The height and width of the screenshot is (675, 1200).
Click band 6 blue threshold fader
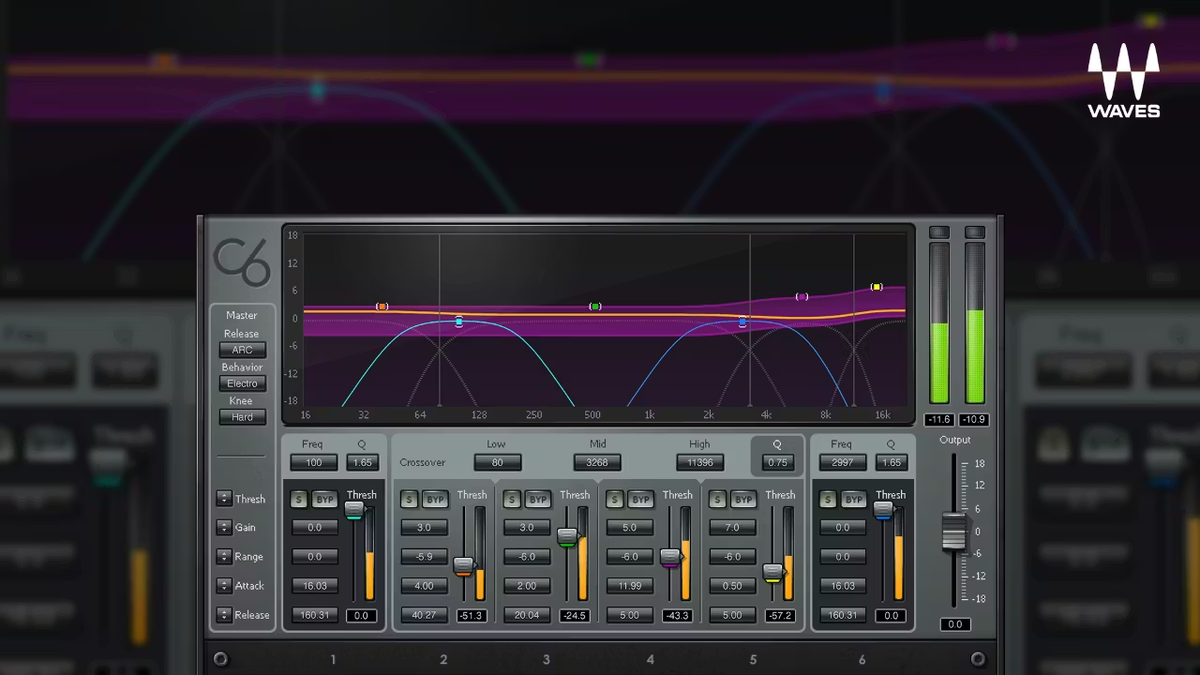[x=883, y=510]
